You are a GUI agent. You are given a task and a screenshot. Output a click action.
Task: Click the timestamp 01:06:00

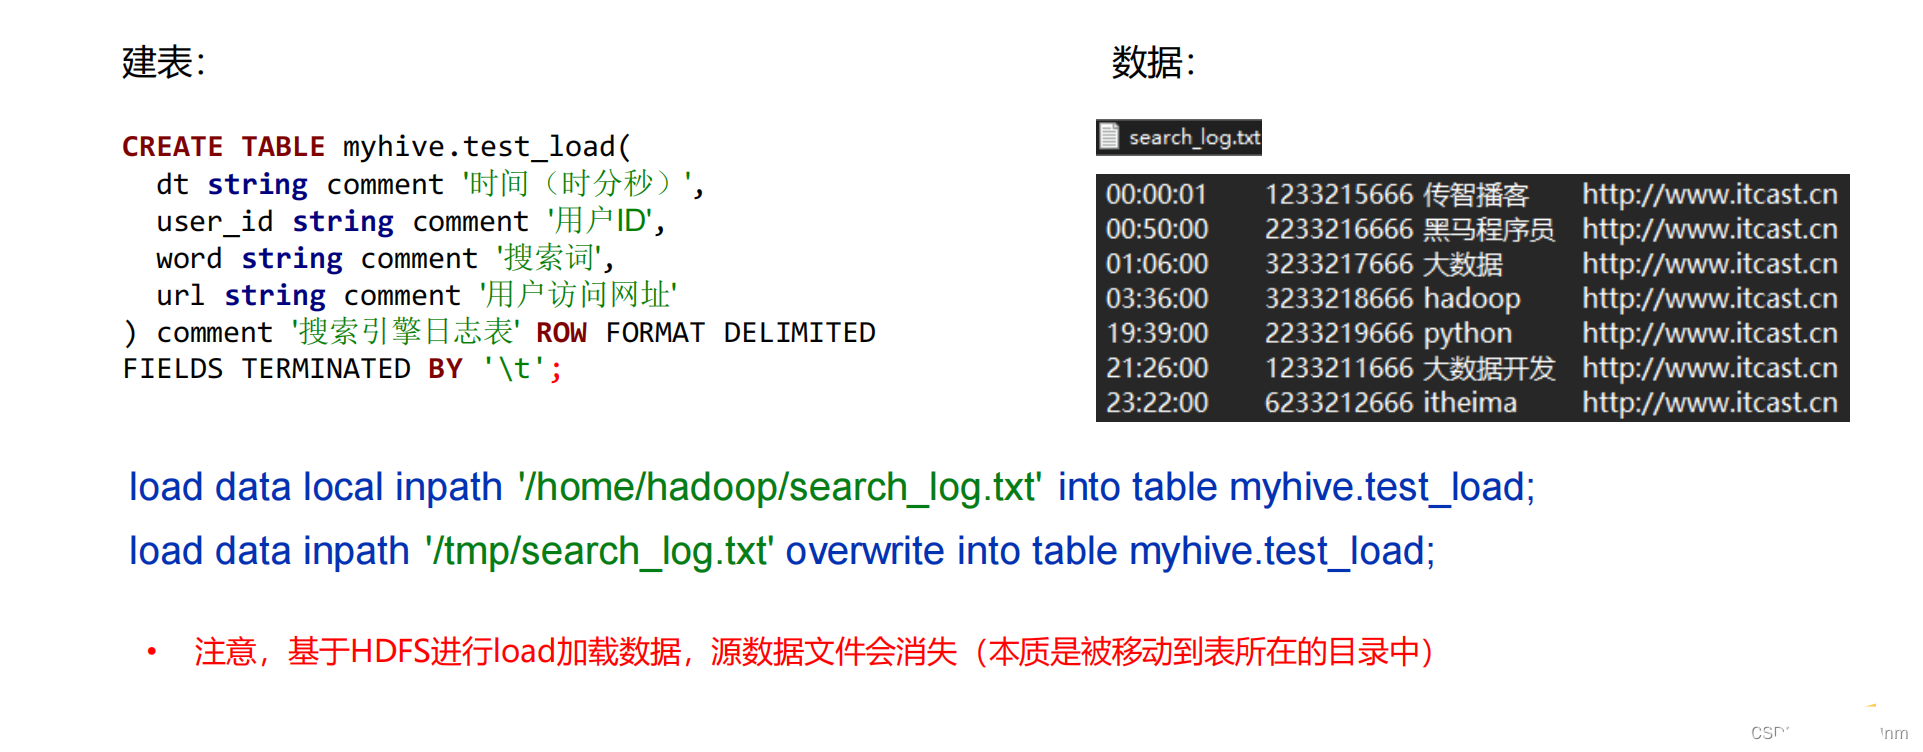[x=1157, y=264]
